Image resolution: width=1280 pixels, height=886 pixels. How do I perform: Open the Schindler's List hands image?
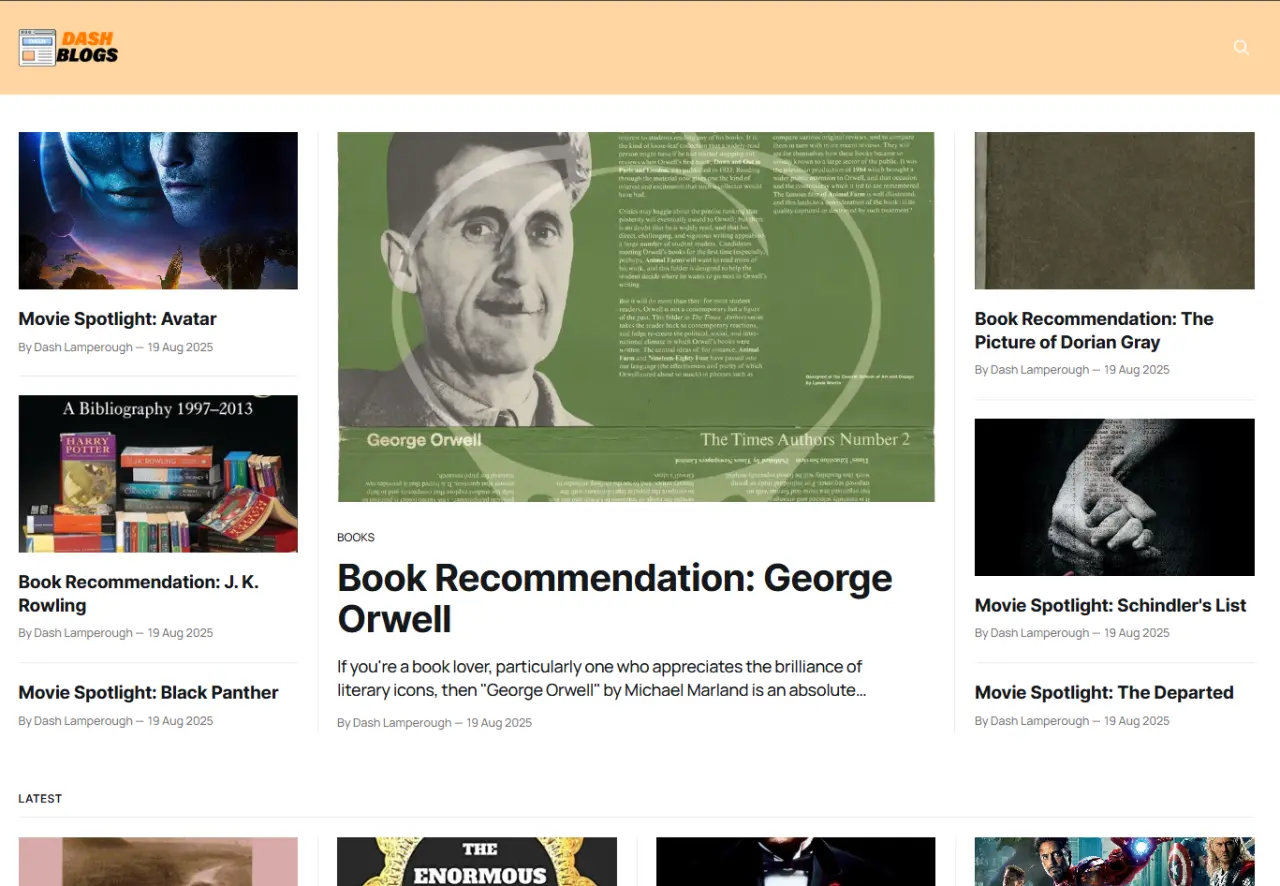pos(1115,497)
